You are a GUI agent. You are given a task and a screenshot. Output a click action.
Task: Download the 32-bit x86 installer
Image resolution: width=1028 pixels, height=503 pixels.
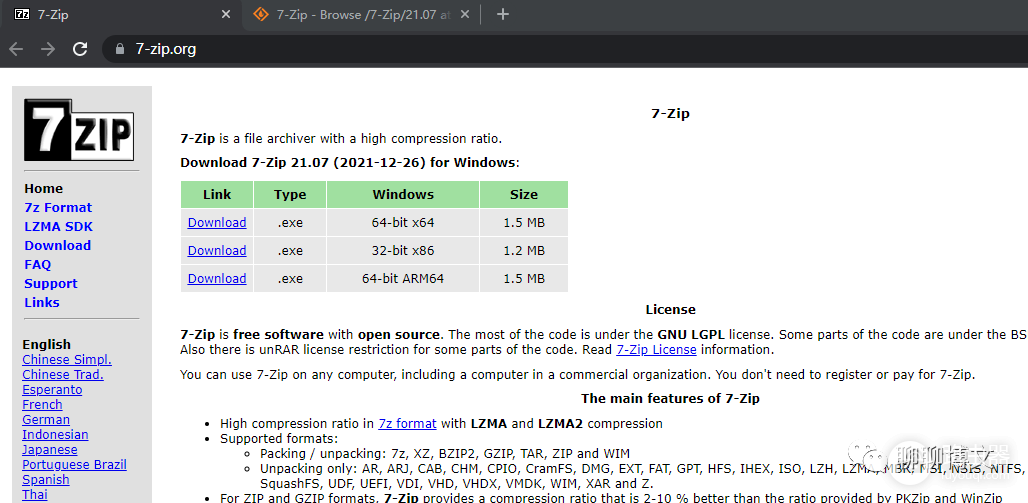point(217,251)
